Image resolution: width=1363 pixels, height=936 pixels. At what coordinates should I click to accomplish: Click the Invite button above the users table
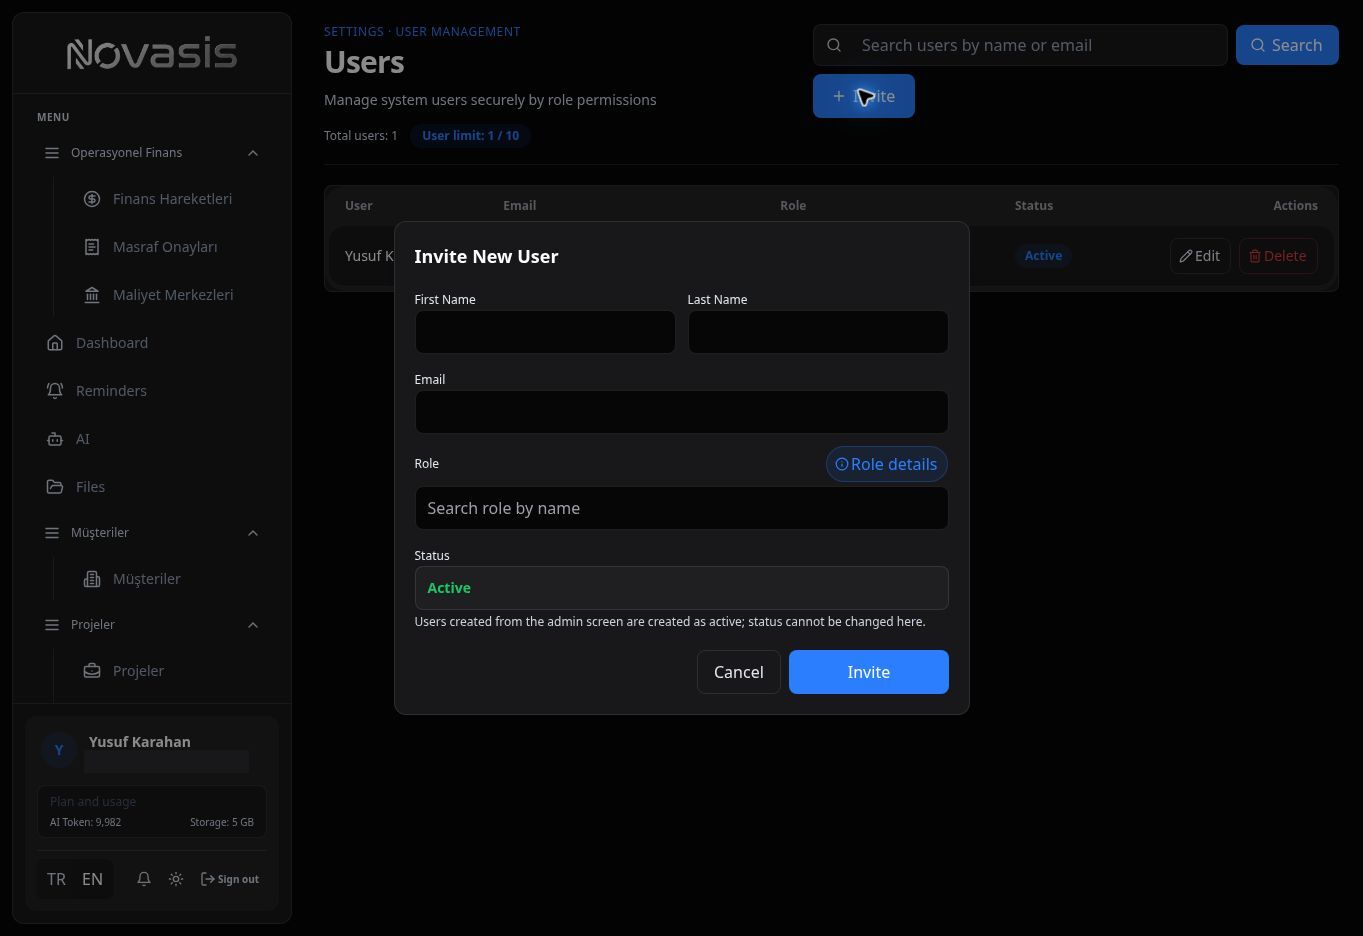[864, 96]
